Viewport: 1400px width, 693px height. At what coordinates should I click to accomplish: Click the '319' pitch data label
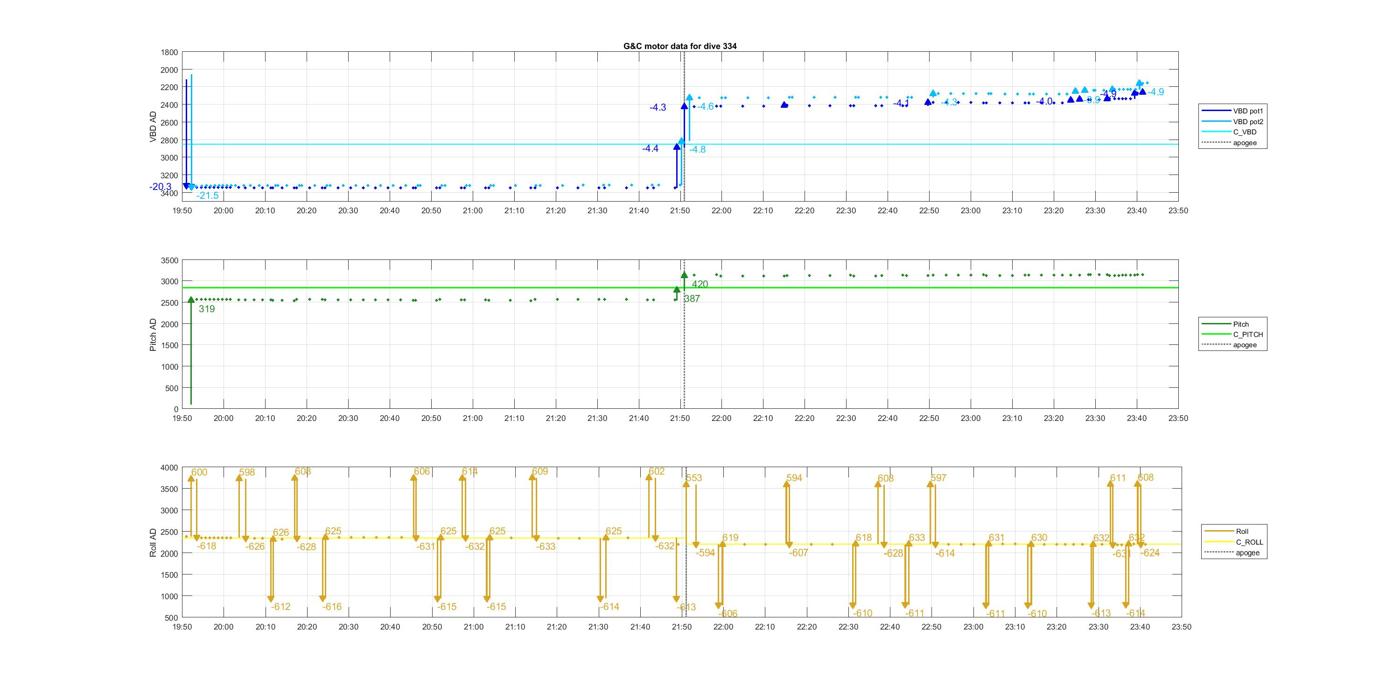tap(206, 309)
